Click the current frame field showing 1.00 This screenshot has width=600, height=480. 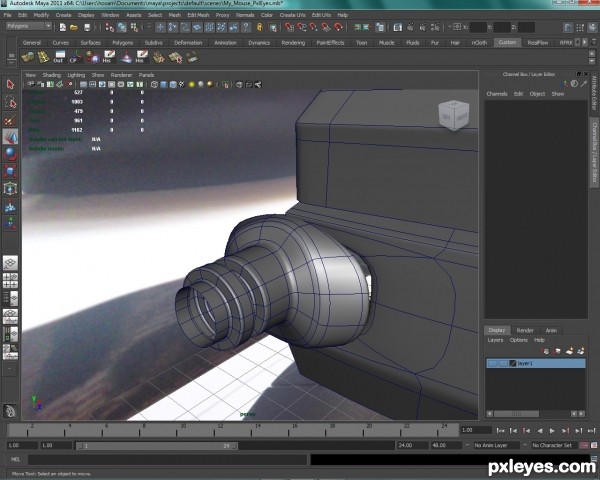[475, 430]
